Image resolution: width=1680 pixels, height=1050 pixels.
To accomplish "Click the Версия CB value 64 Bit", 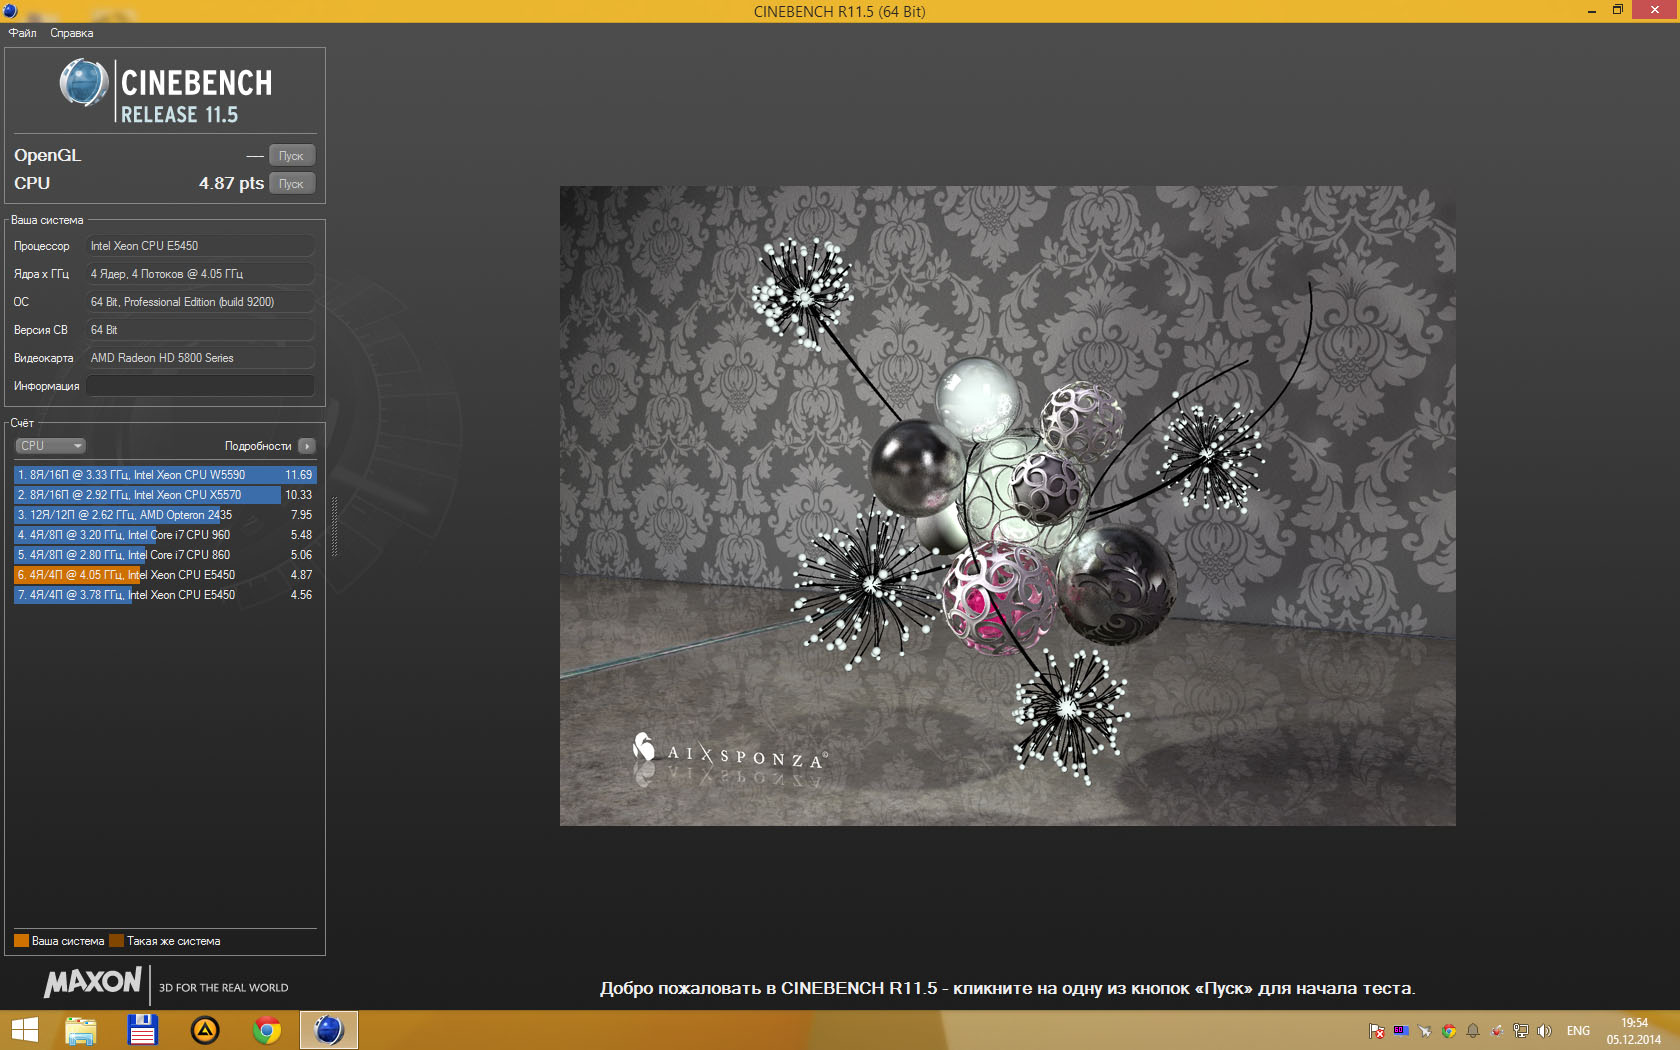I will (x=200, y=330).
